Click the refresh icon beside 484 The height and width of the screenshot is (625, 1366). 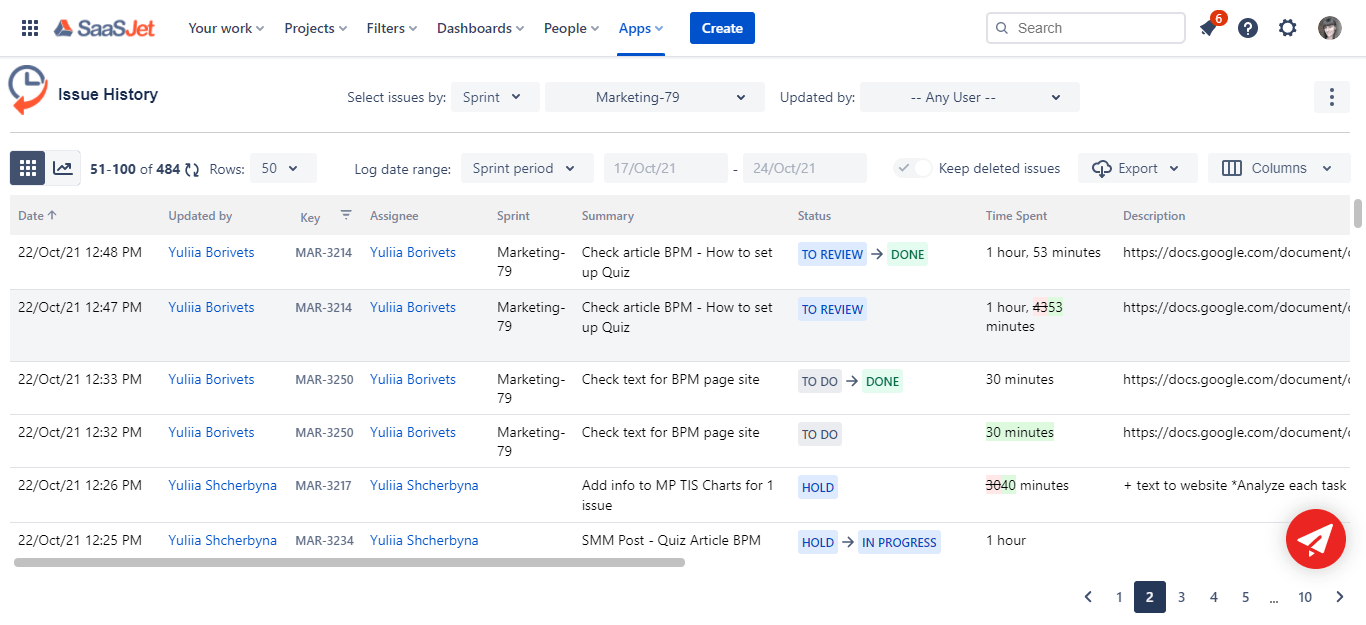pyautogui.click(x=192, y=170)
